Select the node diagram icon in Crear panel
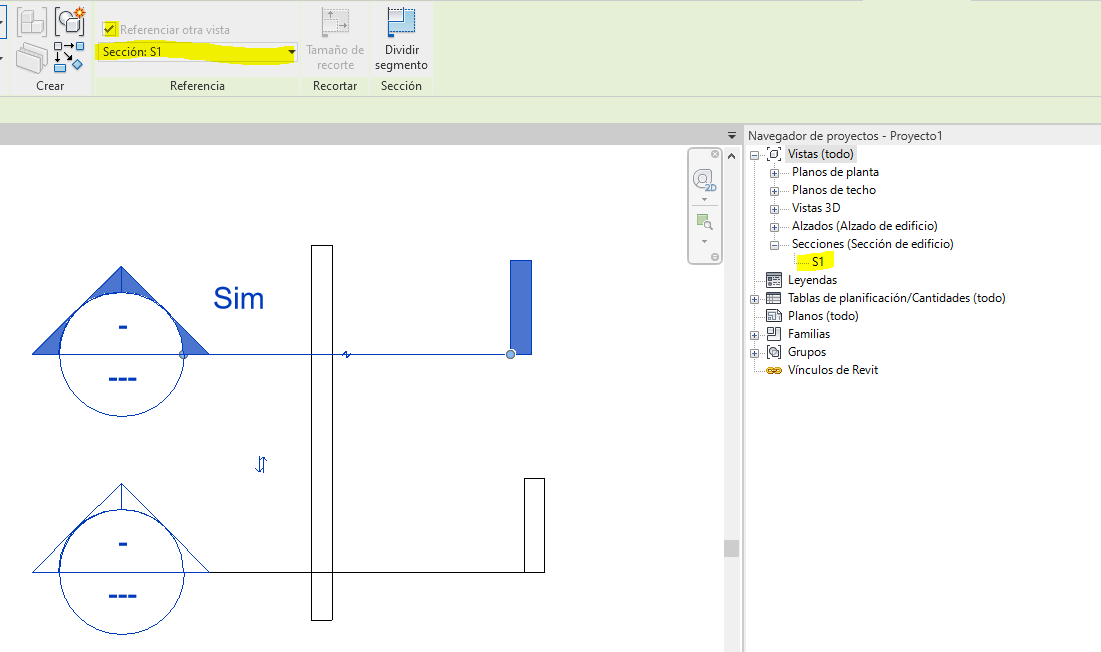This screenshot has height=652, width=1101. click(68, 56)
